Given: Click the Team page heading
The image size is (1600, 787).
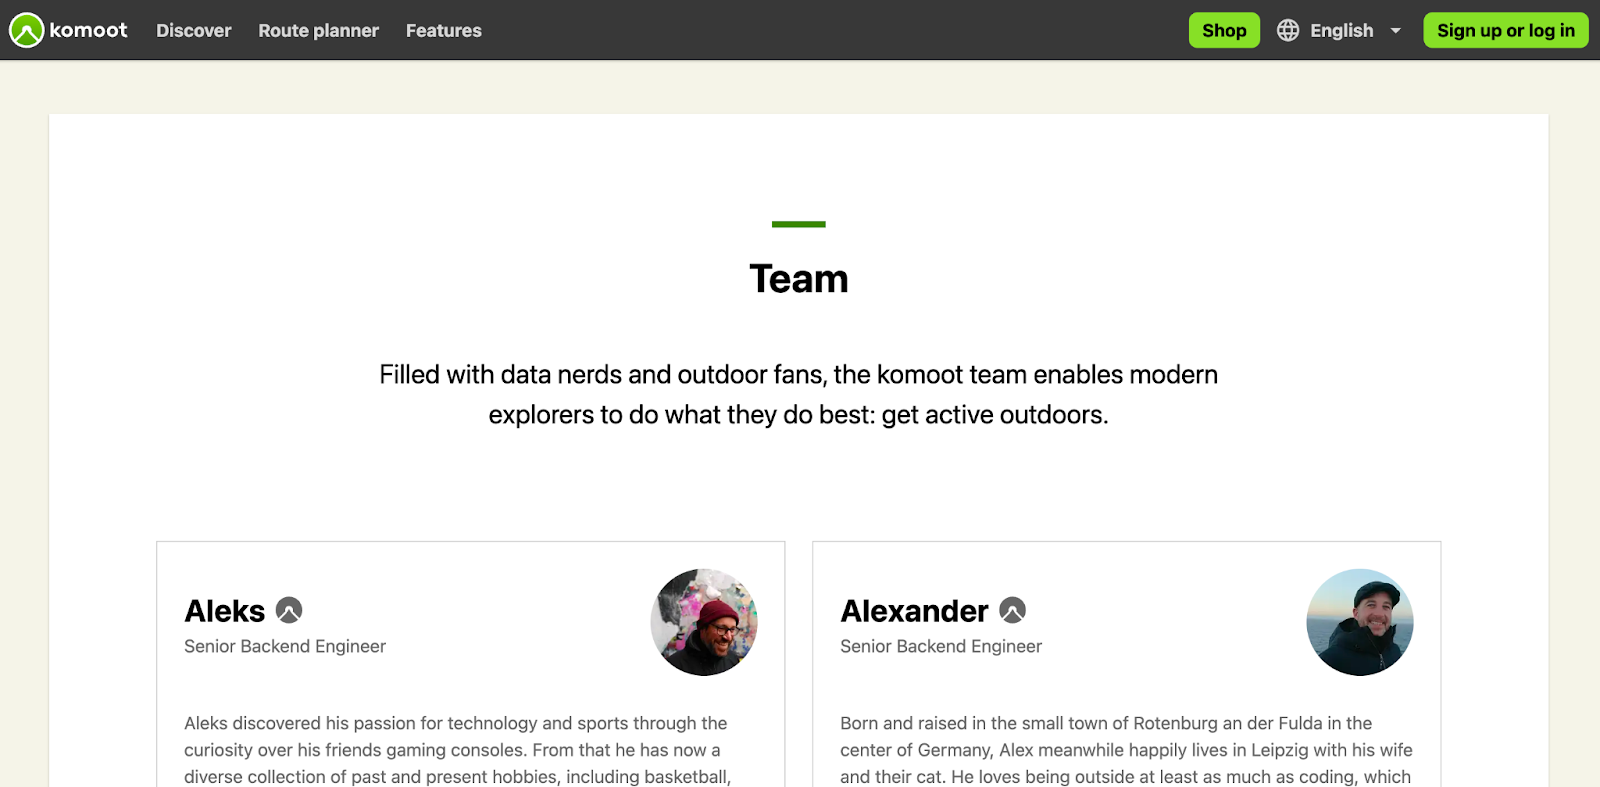Looking at the screenshot, I should [799, 279].
